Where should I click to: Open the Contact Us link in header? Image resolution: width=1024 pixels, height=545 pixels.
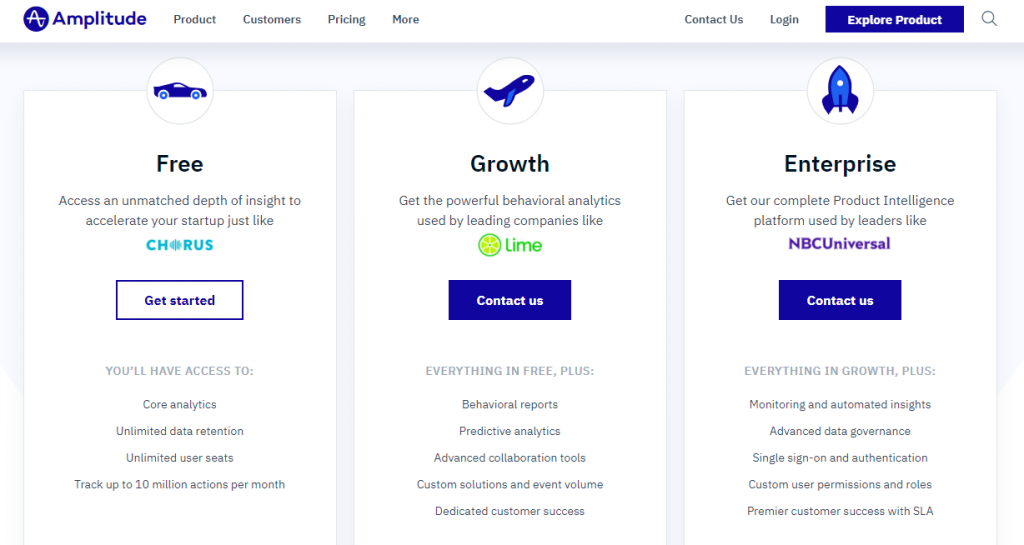(714, 20)
